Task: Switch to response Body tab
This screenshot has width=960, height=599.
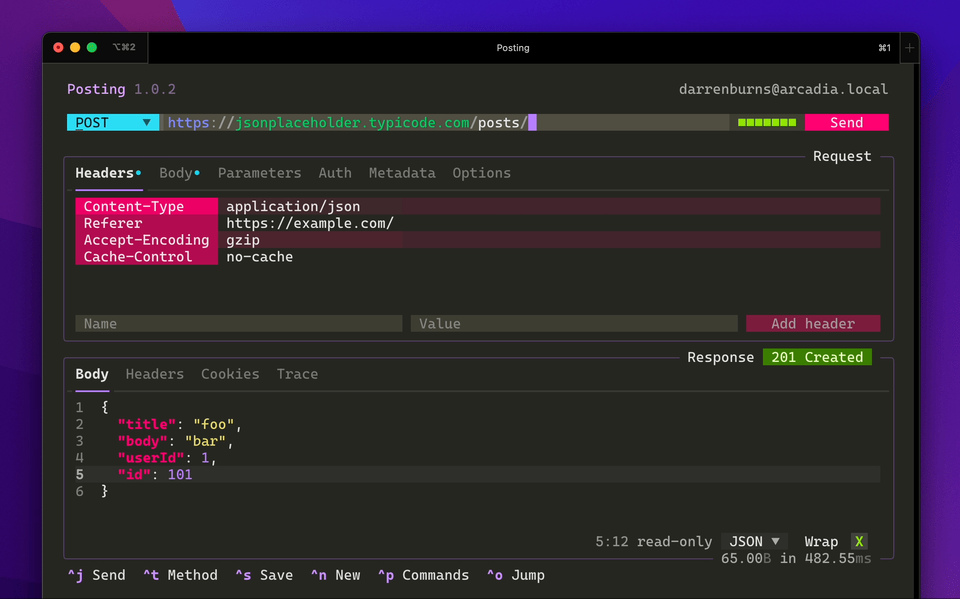Action: [x=92, y=374]
